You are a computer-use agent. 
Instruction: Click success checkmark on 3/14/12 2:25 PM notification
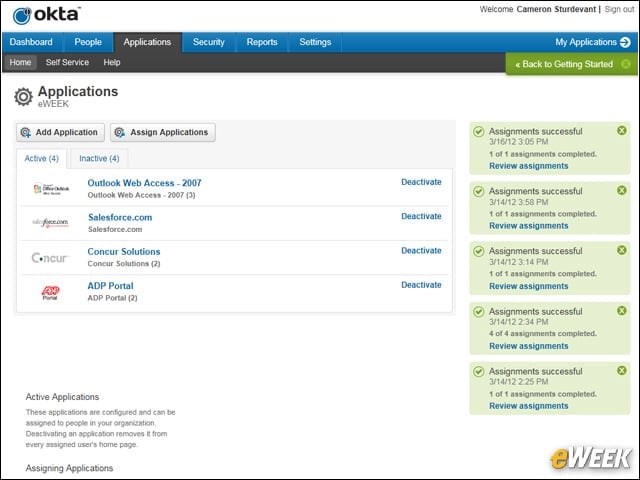(x=479, y=371)
